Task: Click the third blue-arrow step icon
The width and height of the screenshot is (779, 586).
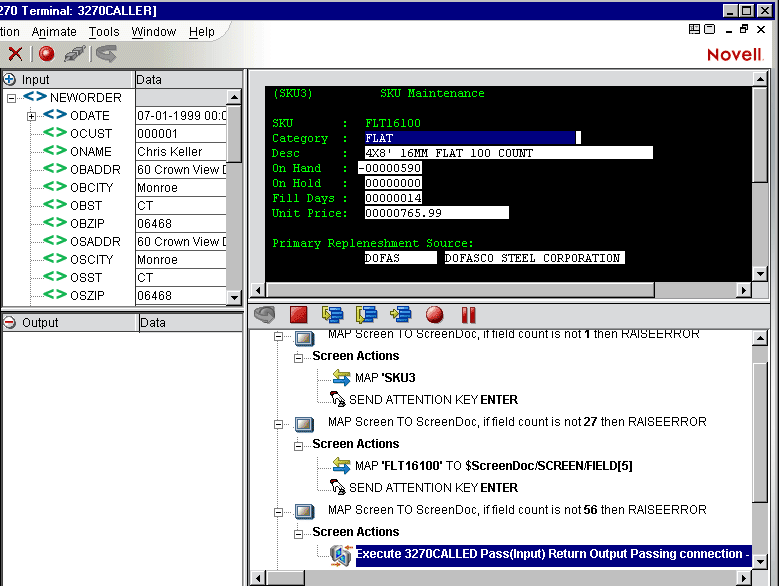Action: click(401, 315)
